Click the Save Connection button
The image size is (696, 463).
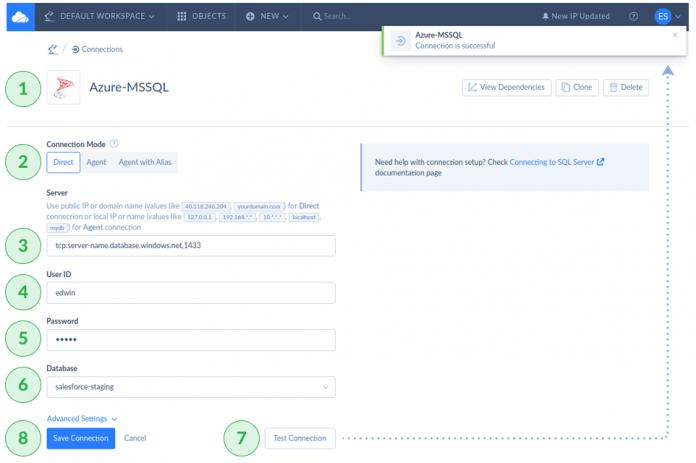[x=81, y=438]
